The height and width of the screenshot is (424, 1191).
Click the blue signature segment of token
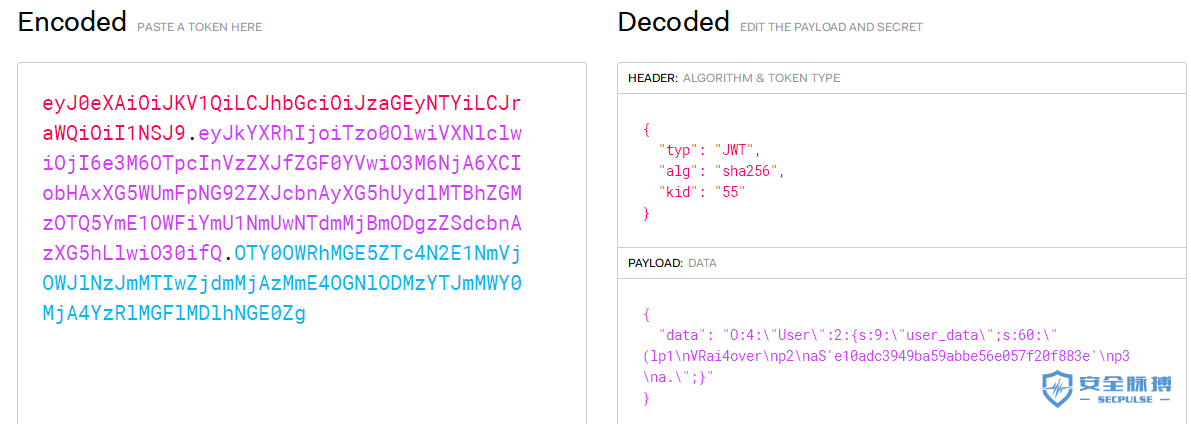tap(283, 283)
